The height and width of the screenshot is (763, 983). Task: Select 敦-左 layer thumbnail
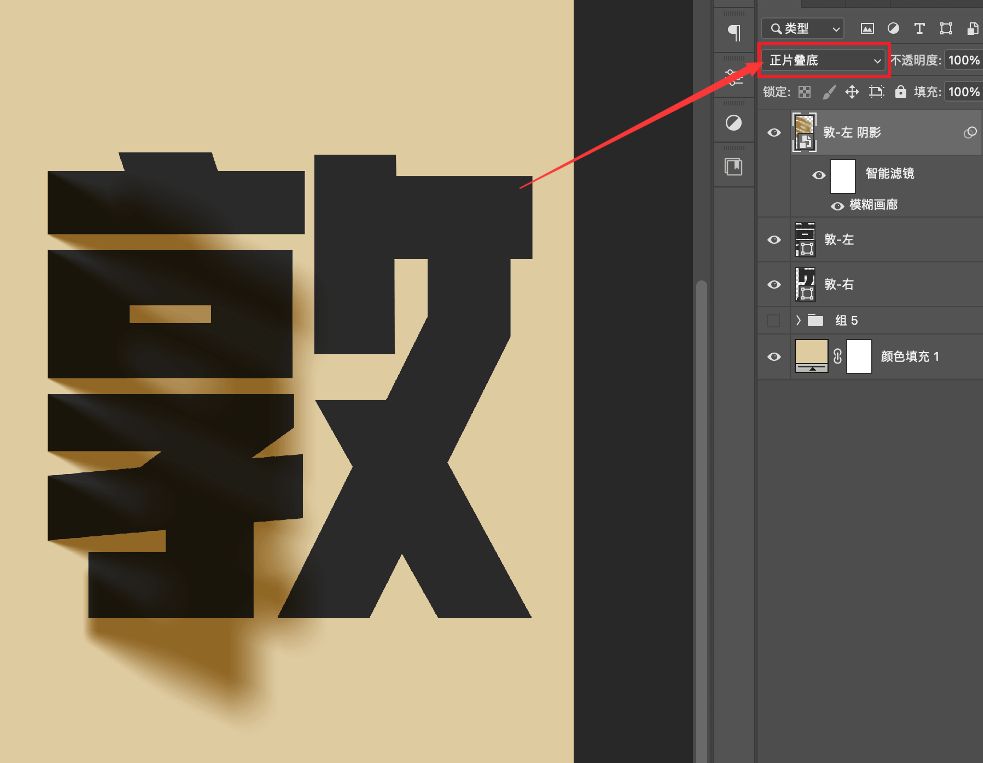(x=805, y=239)
